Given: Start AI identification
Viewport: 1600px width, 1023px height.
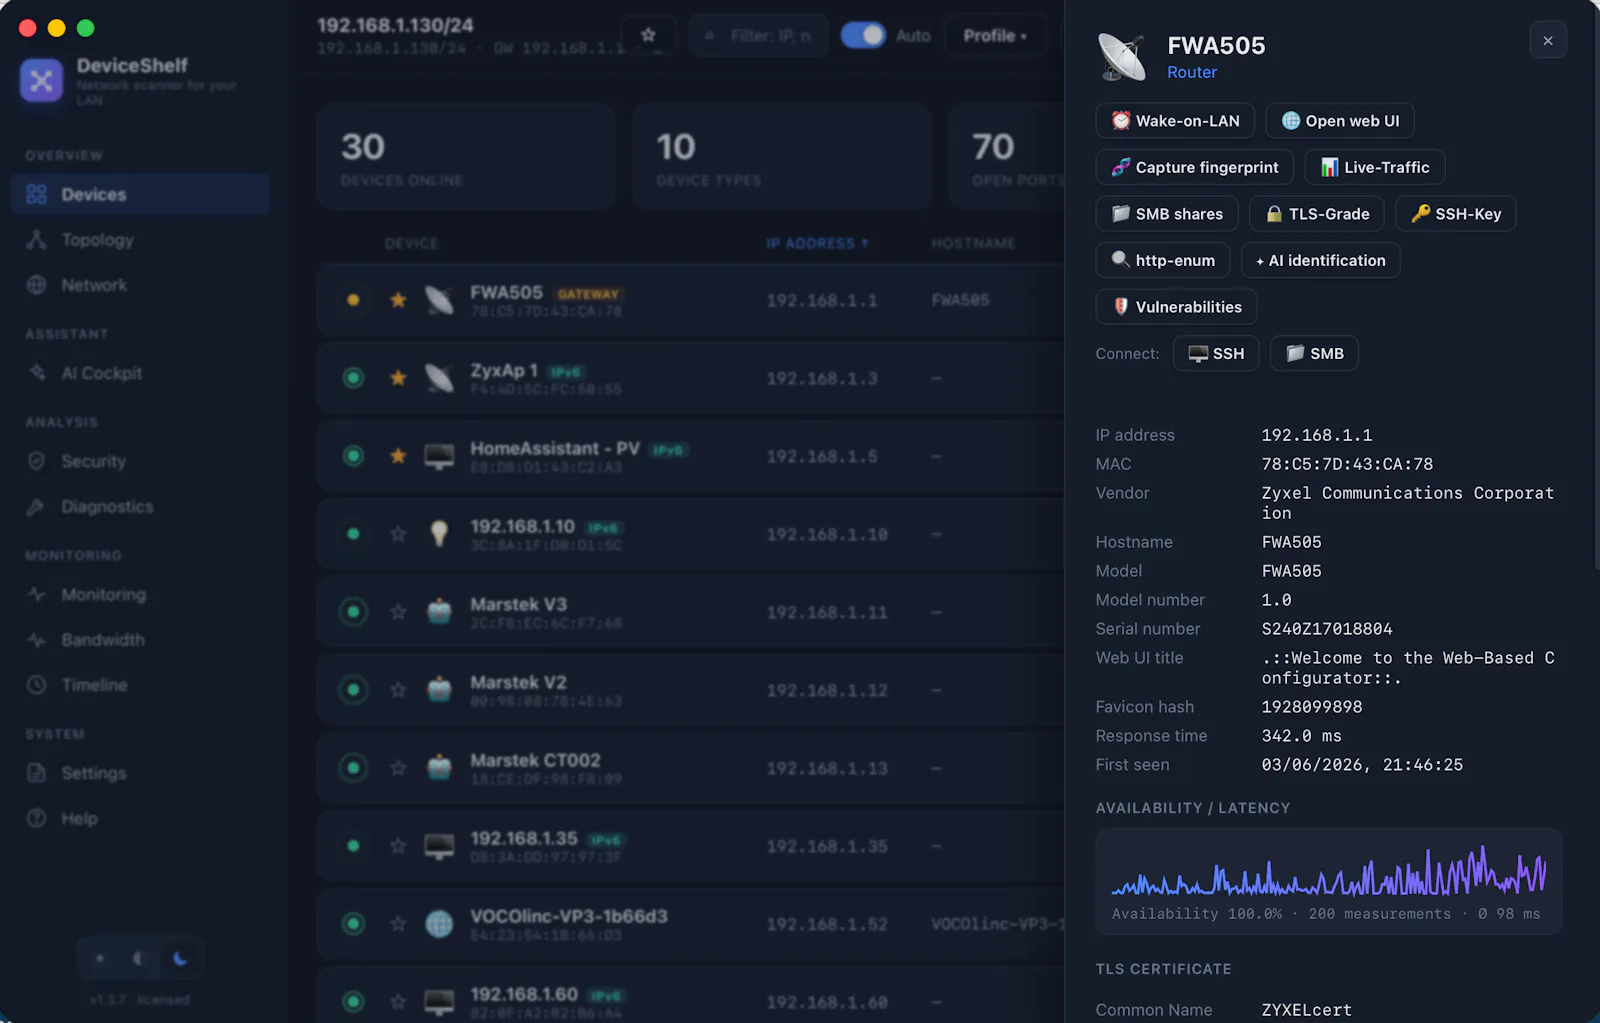Looking at the screenshot, I should 1321,260.
